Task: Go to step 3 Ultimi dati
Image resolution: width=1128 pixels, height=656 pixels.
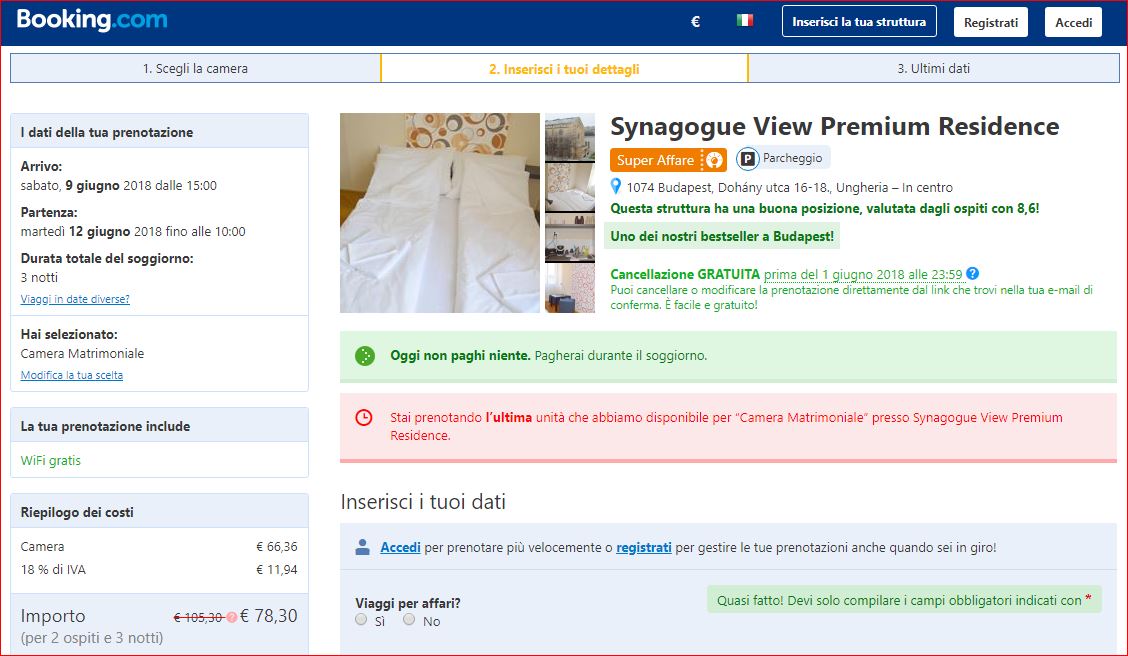Action: coord(934,68)
